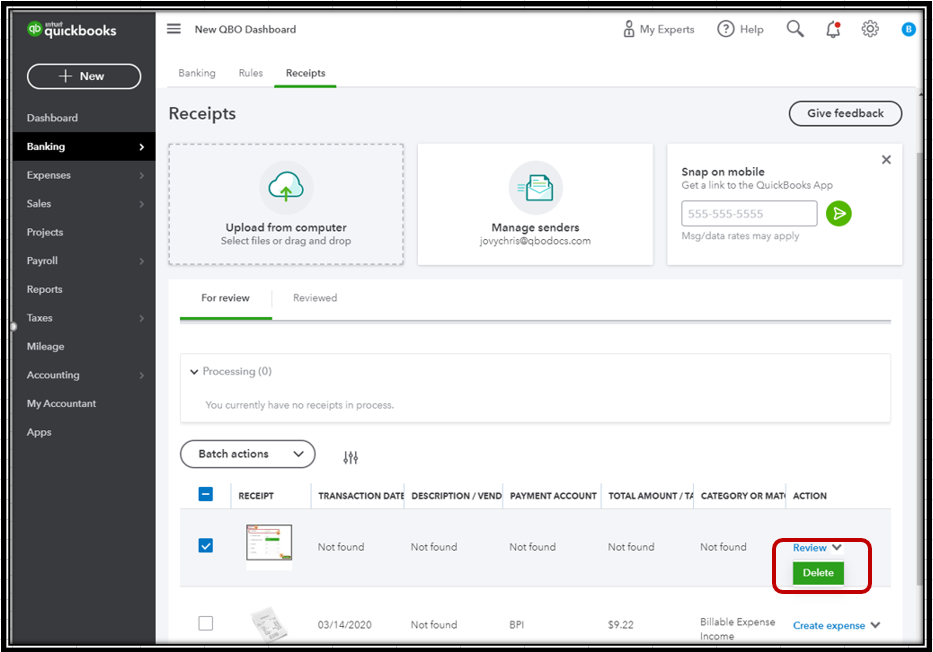The image size is (933, 652).
Task: Switch to the Rules tab
Action: [x=251, y=73]
